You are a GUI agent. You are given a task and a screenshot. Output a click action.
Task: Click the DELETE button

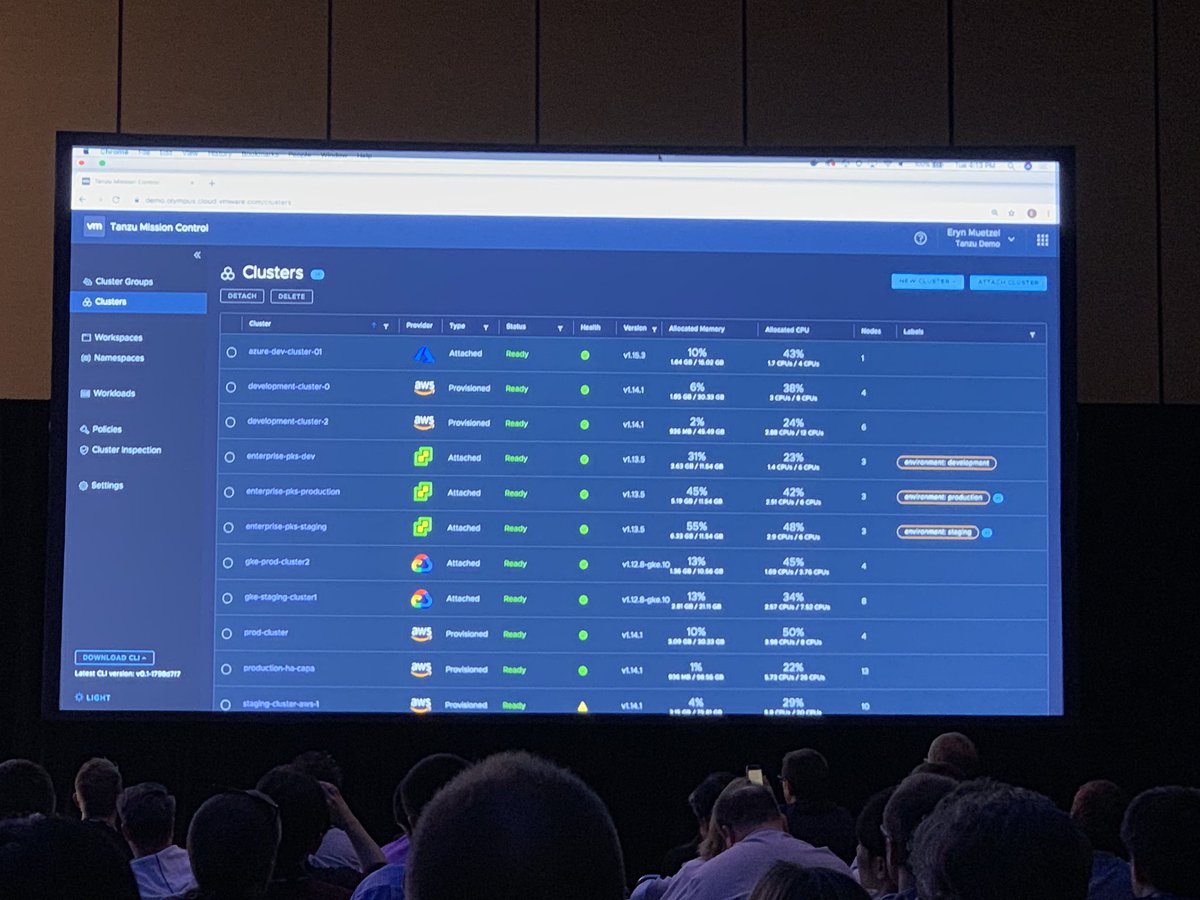coord(291,296)
